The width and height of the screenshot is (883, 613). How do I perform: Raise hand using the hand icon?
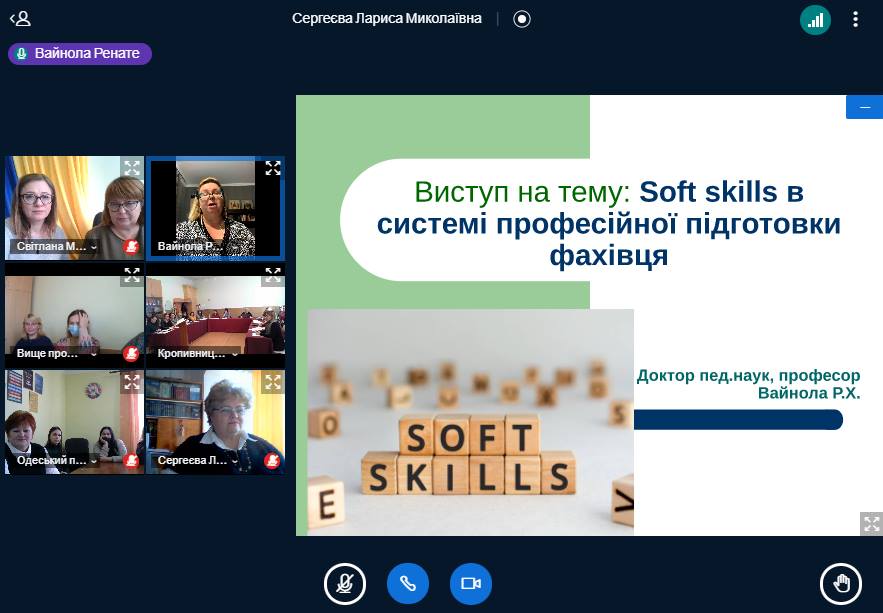841,583
